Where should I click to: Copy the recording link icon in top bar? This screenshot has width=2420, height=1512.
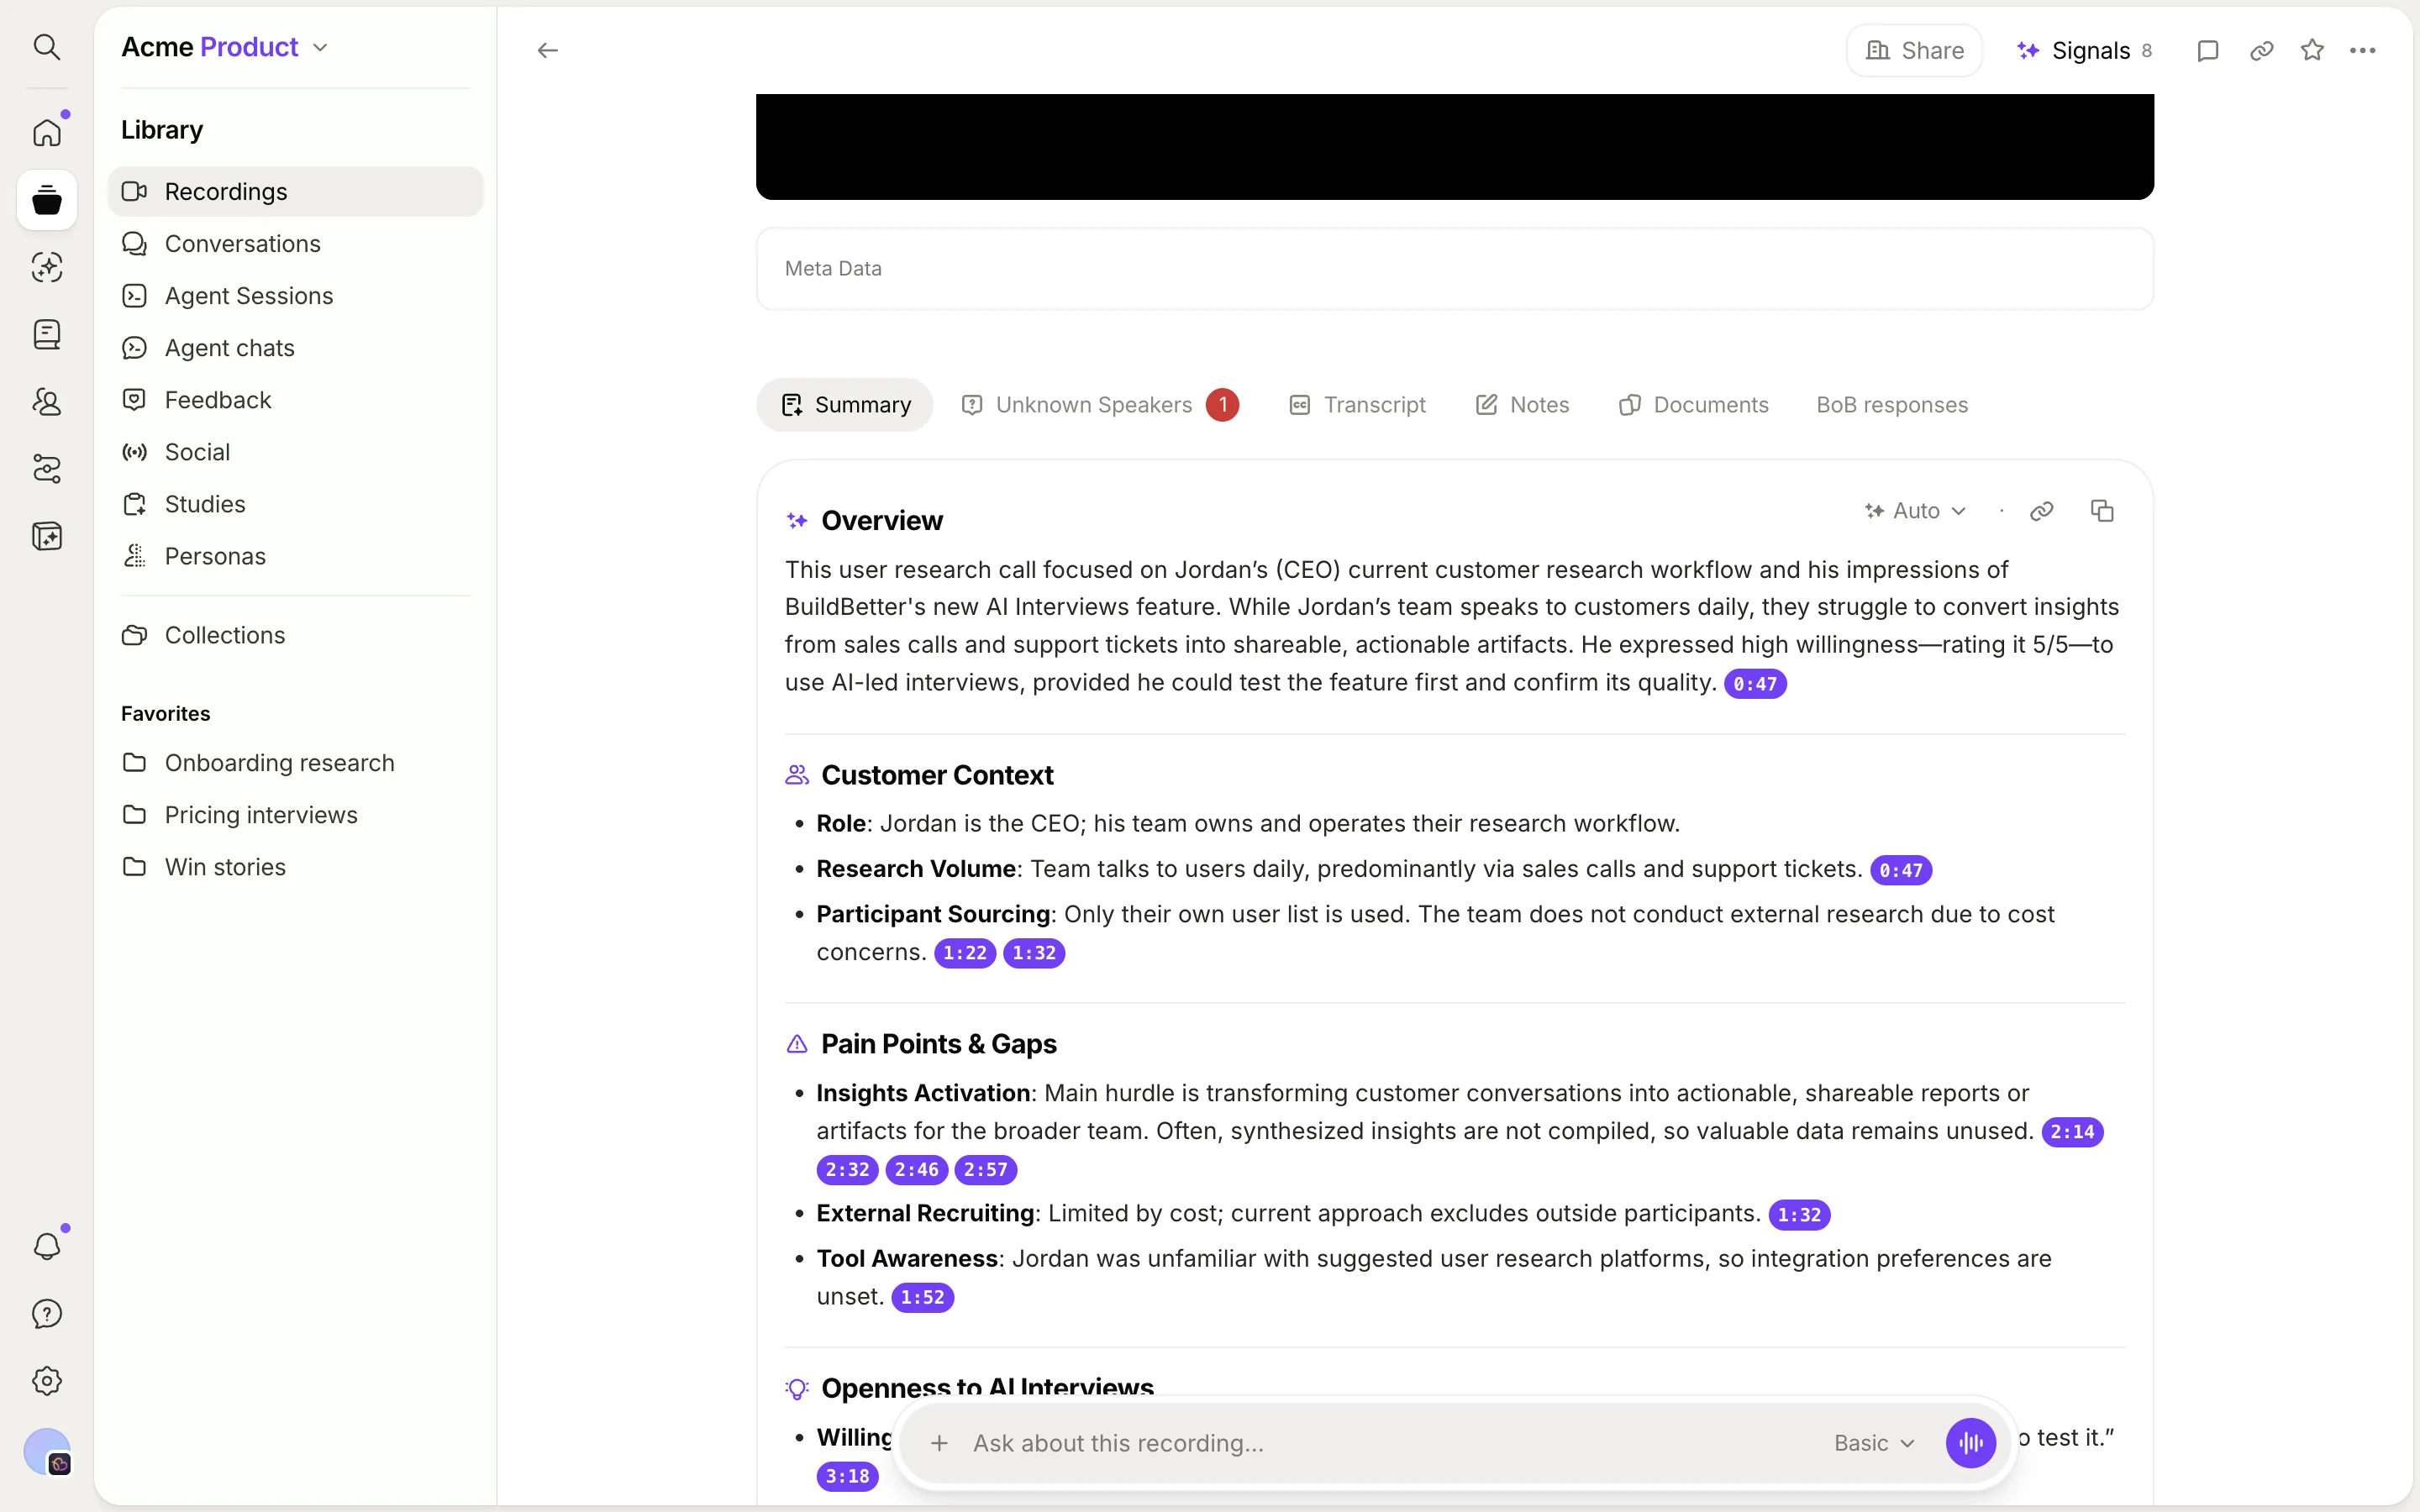click(2261, 50)
